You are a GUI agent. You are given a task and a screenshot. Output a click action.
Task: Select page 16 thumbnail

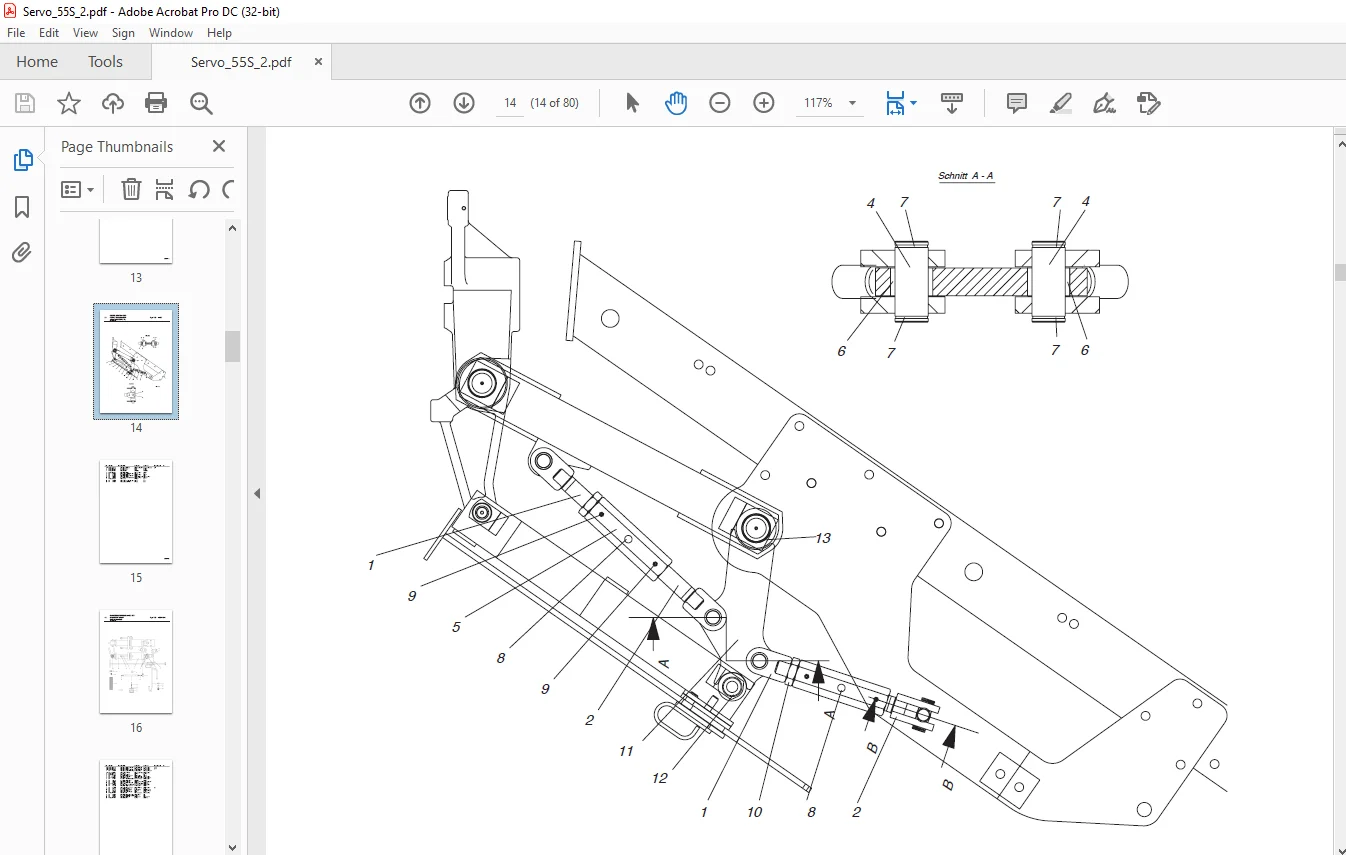pos(136,662)
